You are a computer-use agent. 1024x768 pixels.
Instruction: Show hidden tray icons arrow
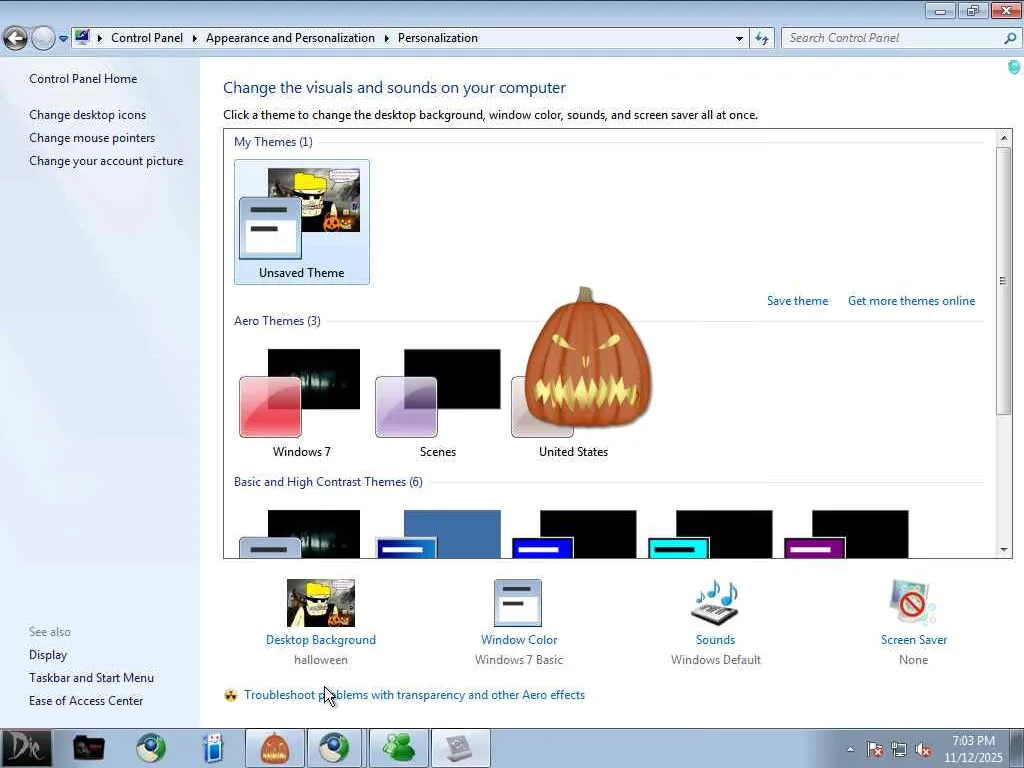click(x=850, y=749)
